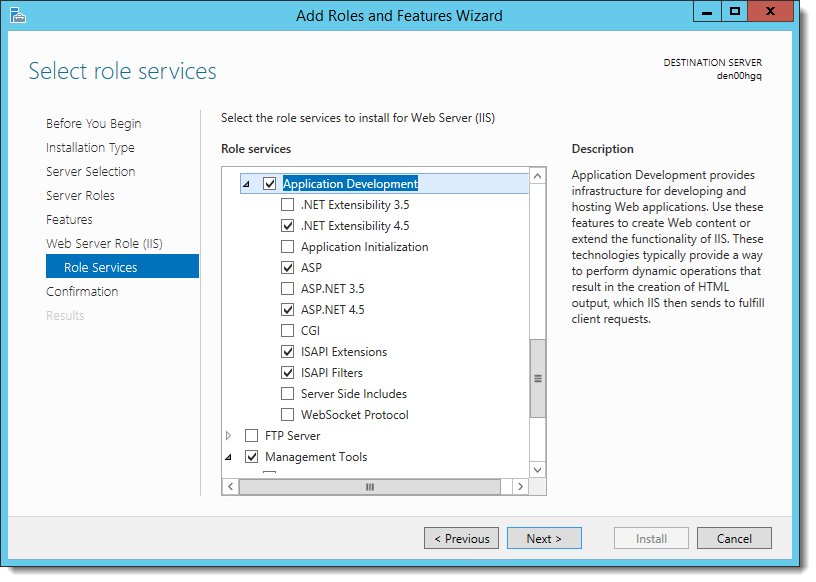The height and width of the screenshot is (582, 816).
Task: Check the .NET Extensibility 3.5 checkbox
Action: pos(287,205)
